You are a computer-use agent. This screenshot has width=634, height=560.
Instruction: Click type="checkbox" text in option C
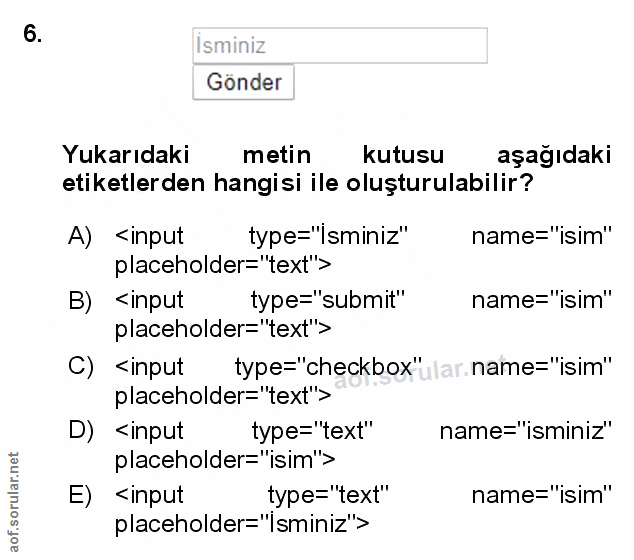tap(328, 366)
